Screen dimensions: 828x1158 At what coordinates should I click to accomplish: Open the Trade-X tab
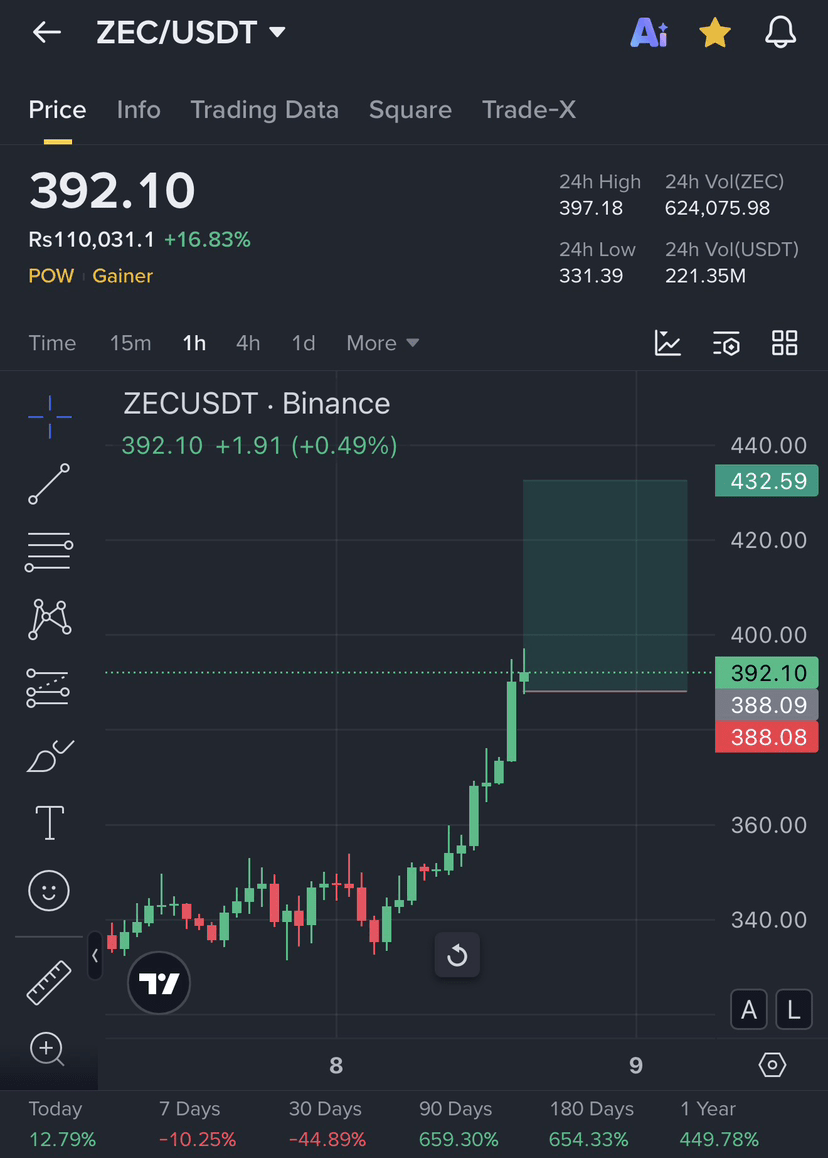tap(529, 110)
